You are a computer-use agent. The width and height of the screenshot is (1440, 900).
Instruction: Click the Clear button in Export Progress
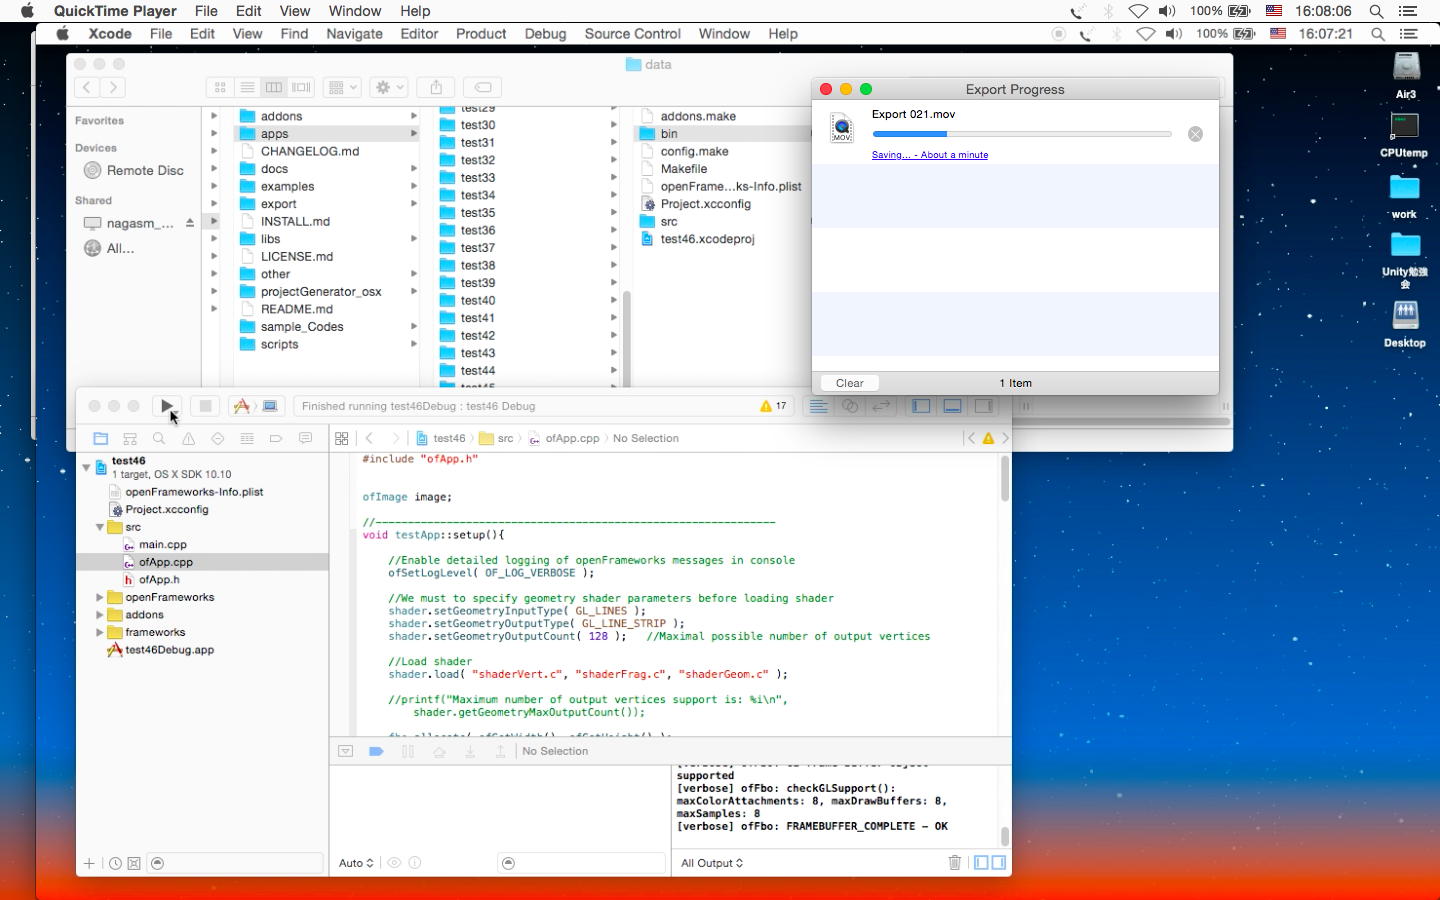[849, 383]
